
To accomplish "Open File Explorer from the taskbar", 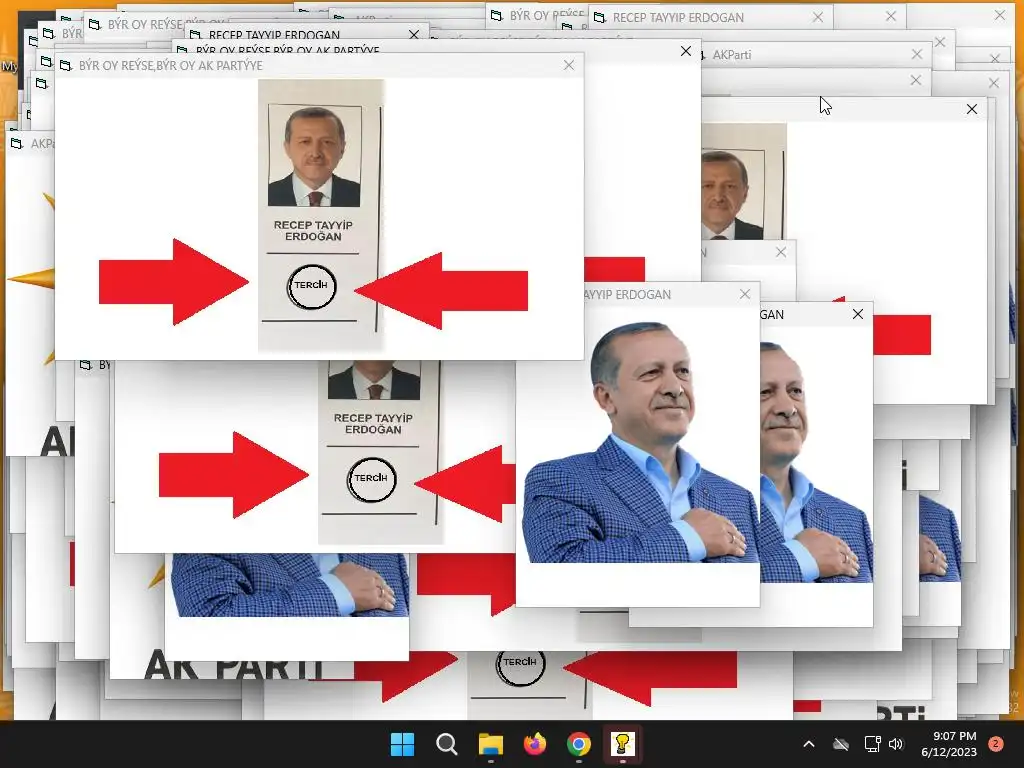I will pyautogui.click(x=490, y=744).
